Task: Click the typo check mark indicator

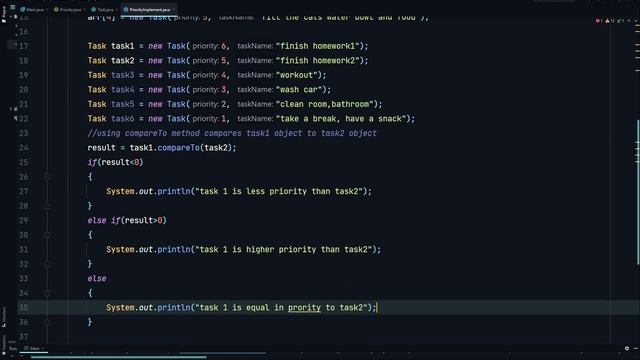Action: tap(620, 20)
